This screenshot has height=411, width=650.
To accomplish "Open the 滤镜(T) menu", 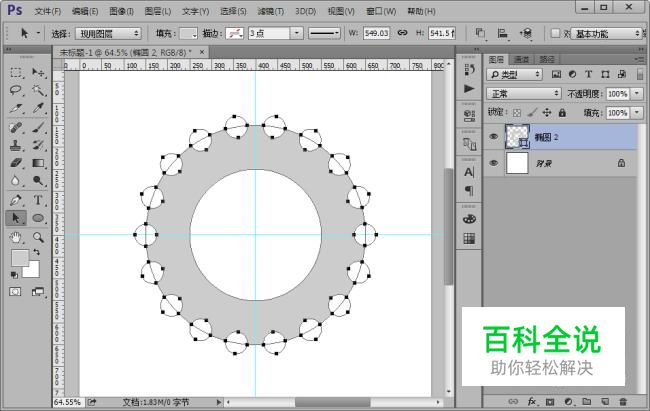I will point(271,11).
